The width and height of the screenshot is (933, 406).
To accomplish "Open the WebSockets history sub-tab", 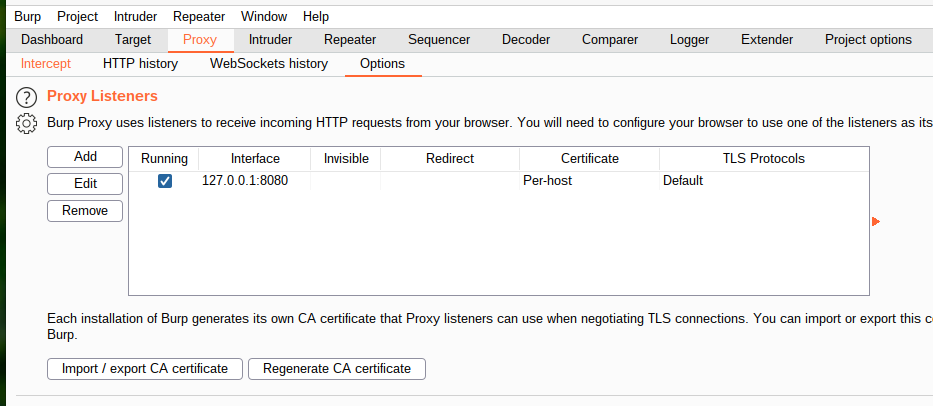I will tap(268, 64).
